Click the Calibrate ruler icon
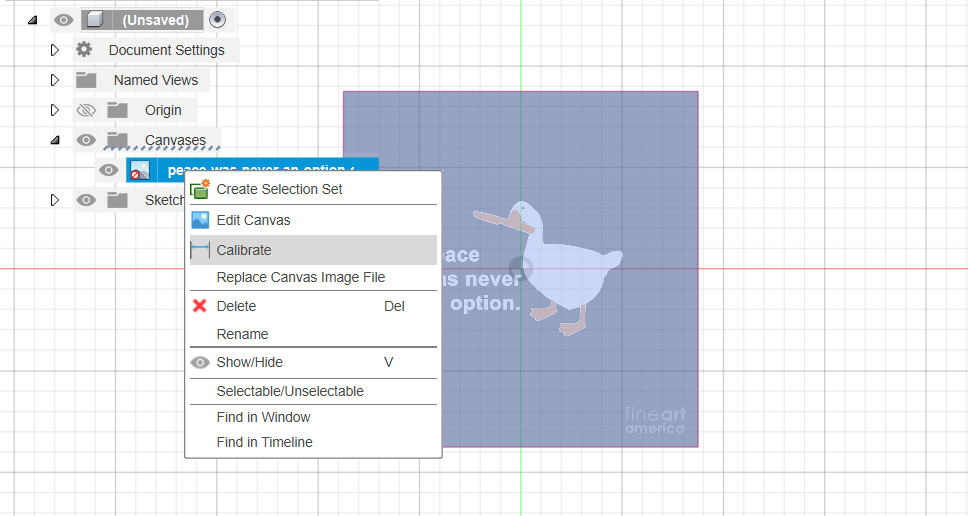This screenshot has width=968, height=516. coord(200,250)
